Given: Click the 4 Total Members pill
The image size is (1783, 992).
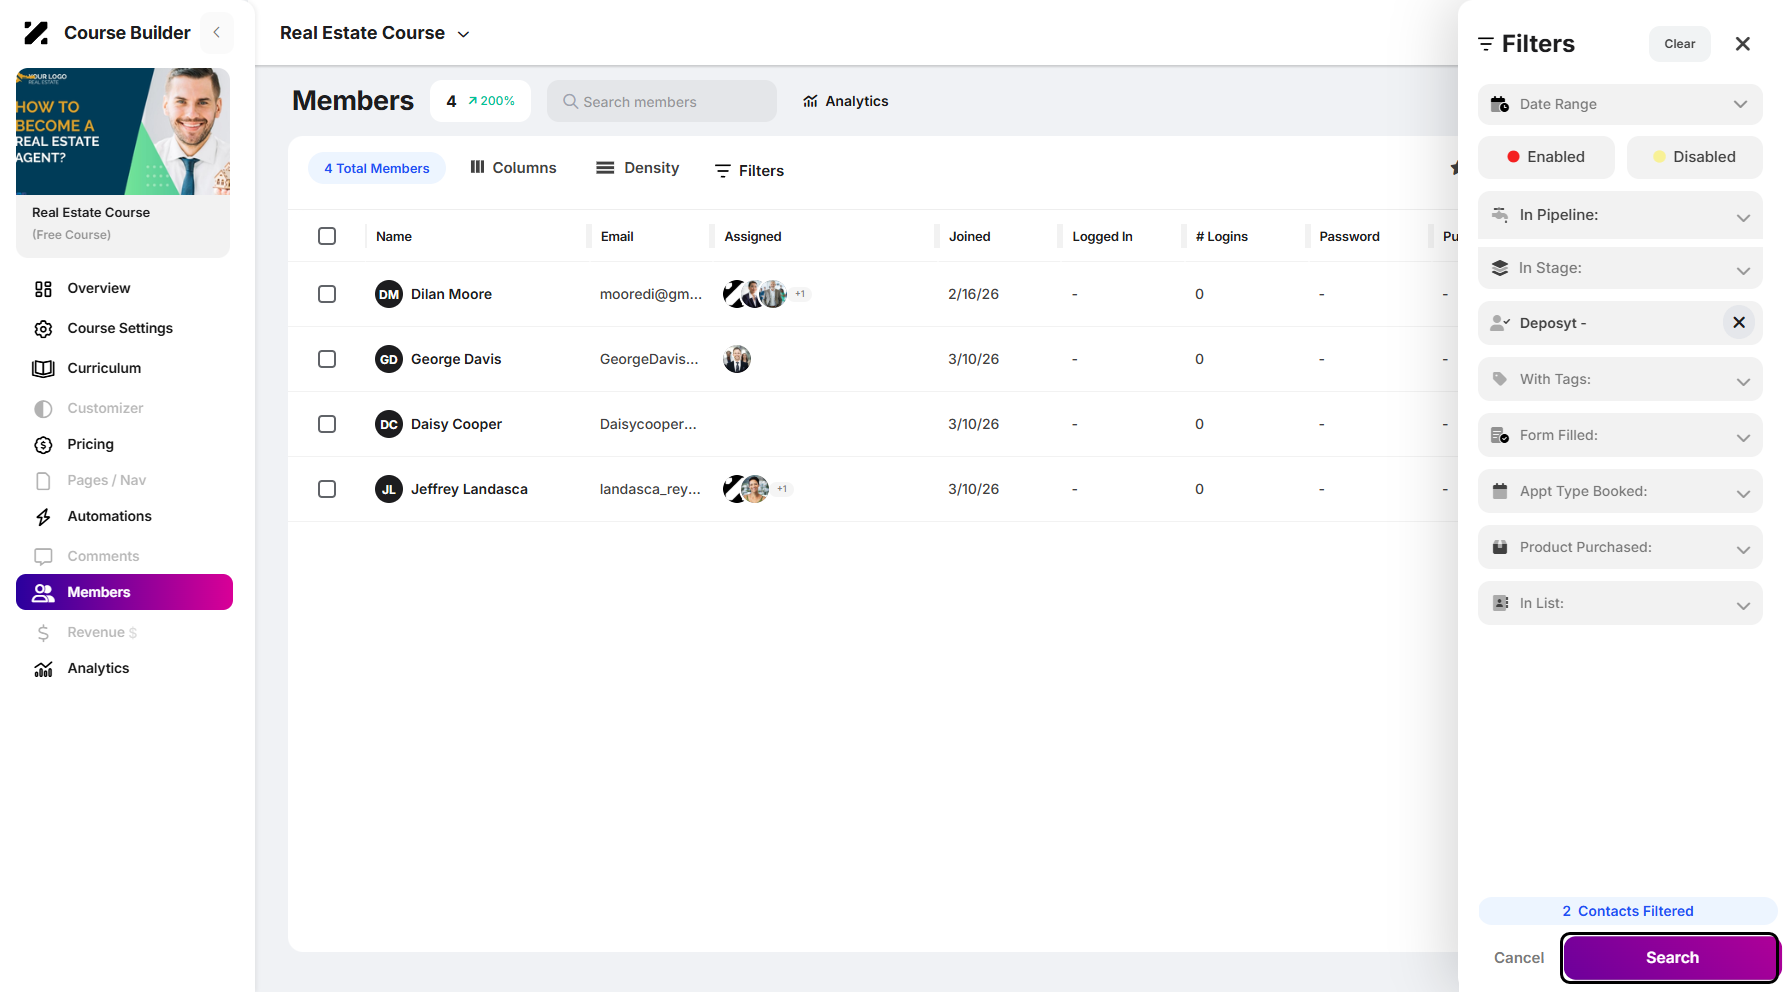Looking at the screenshot, I should point(377,168).
